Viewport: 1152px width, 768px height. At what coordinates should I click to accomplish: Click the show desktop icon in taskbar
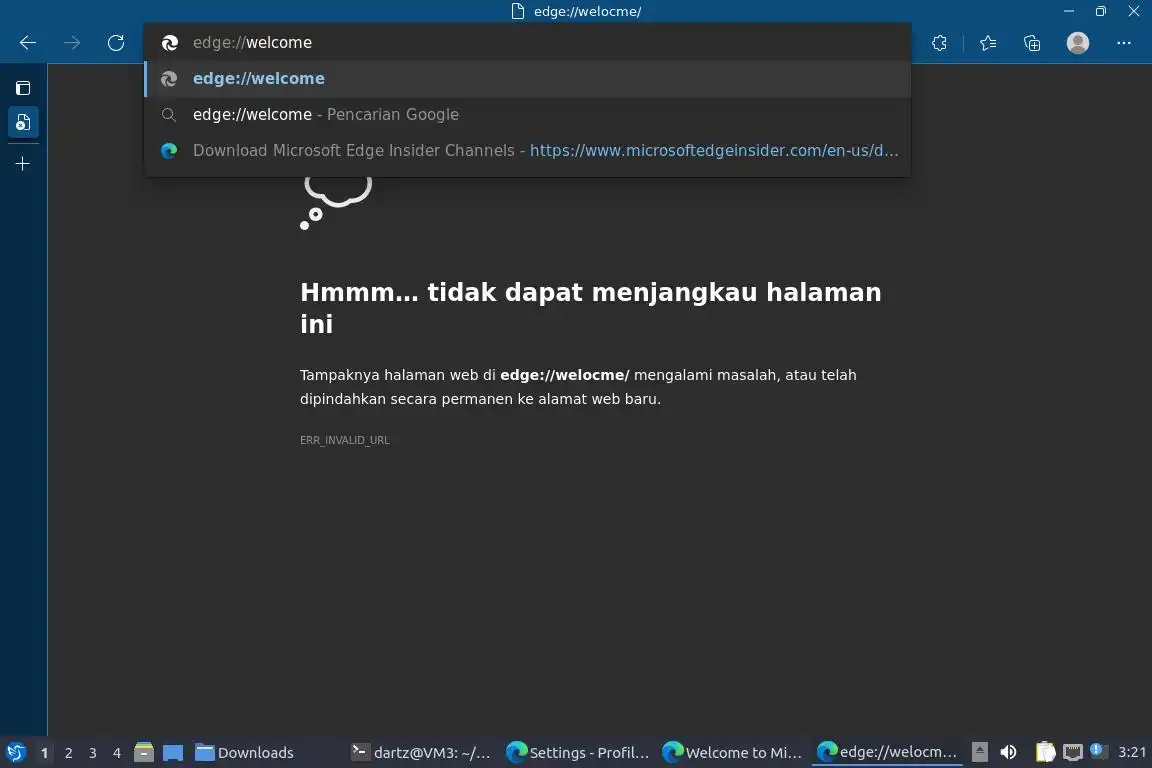[x=173, y=753]
